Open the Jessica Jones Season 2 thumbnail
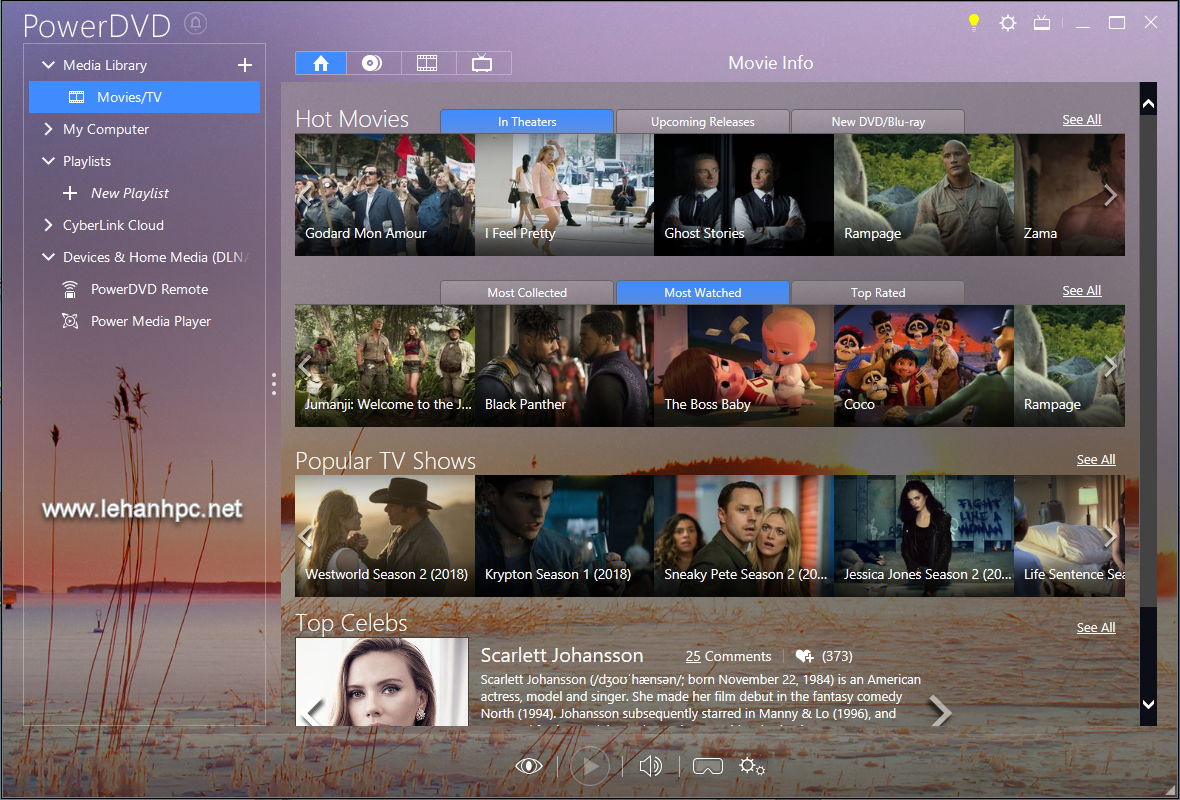The image size is (1180, 800). (923, 536)
